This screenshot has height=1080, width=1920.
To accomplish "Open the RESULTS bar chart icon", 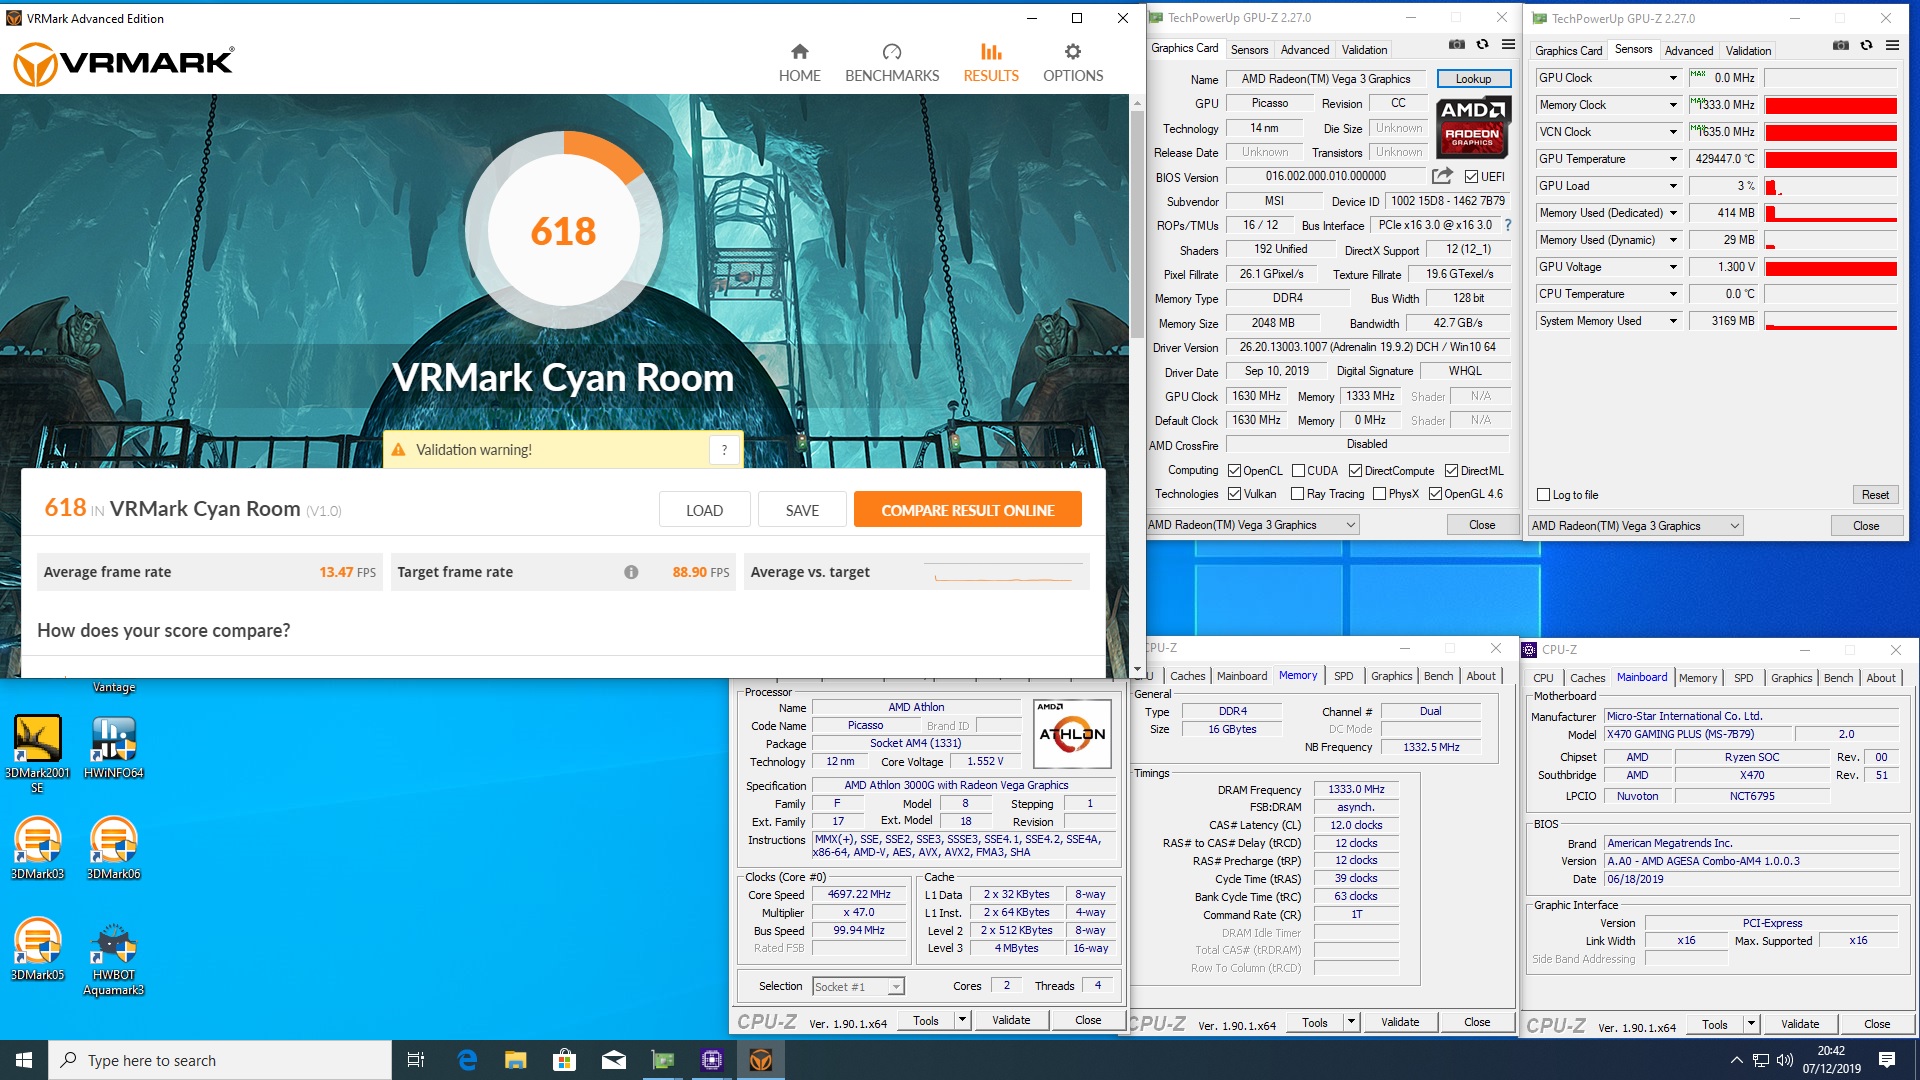I will pos(991,52).
